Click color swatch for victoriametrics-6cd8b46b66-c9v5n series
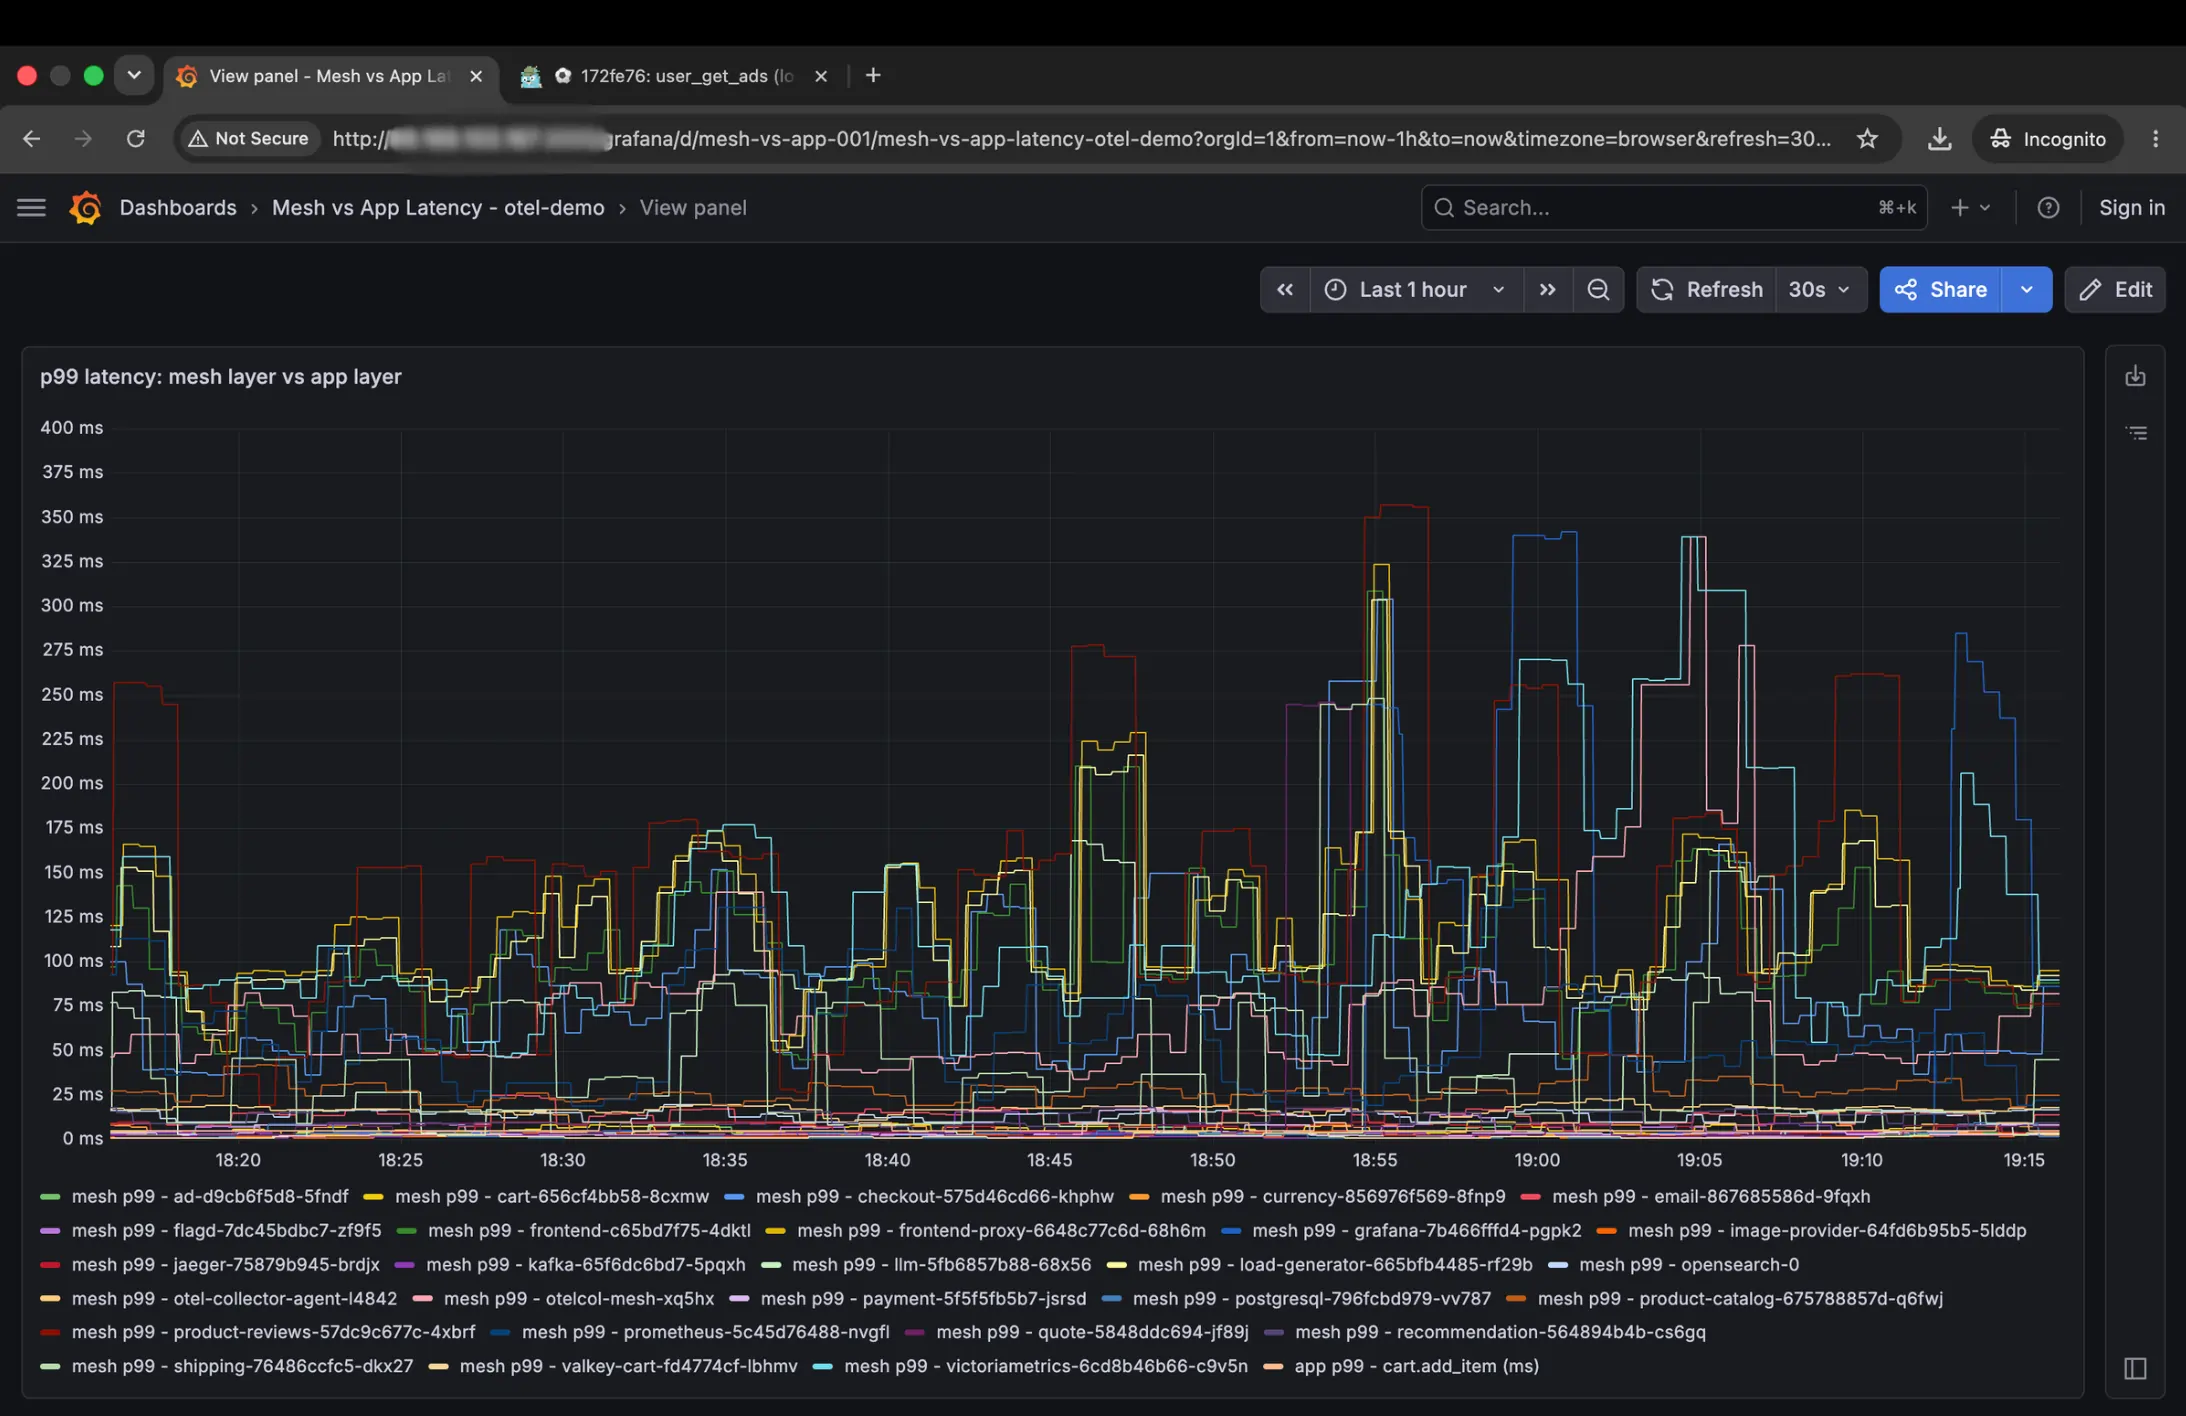The width and height of the screenshot is (2186, 1416). coord(823,1367)
